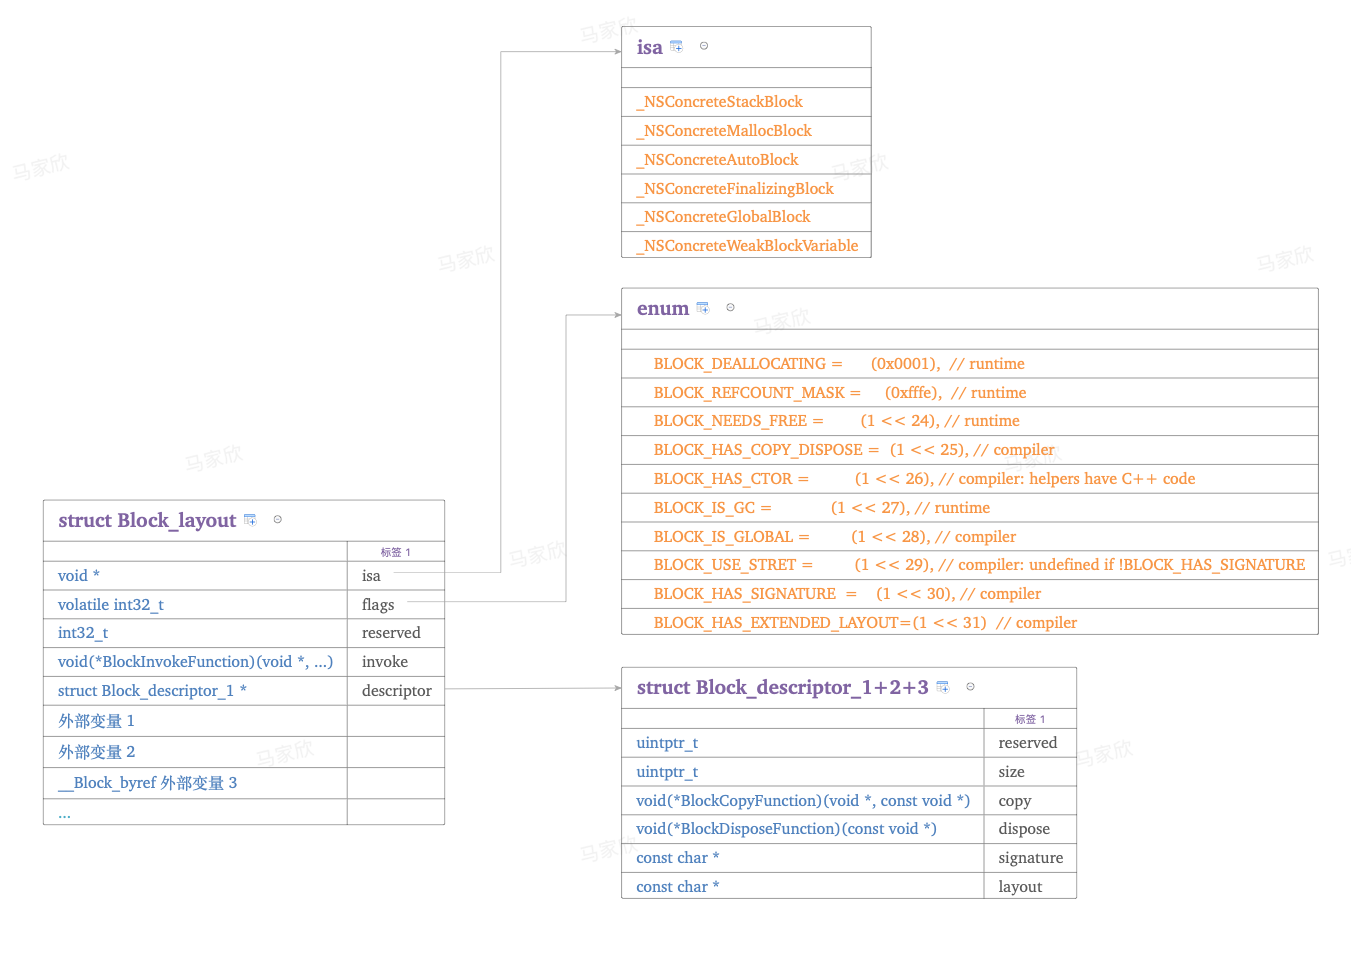The width and height of the screenshot is (1351, 968).
Task: Select the void(*BlockCopyFunction) row
Action: (x=802, y=801)
